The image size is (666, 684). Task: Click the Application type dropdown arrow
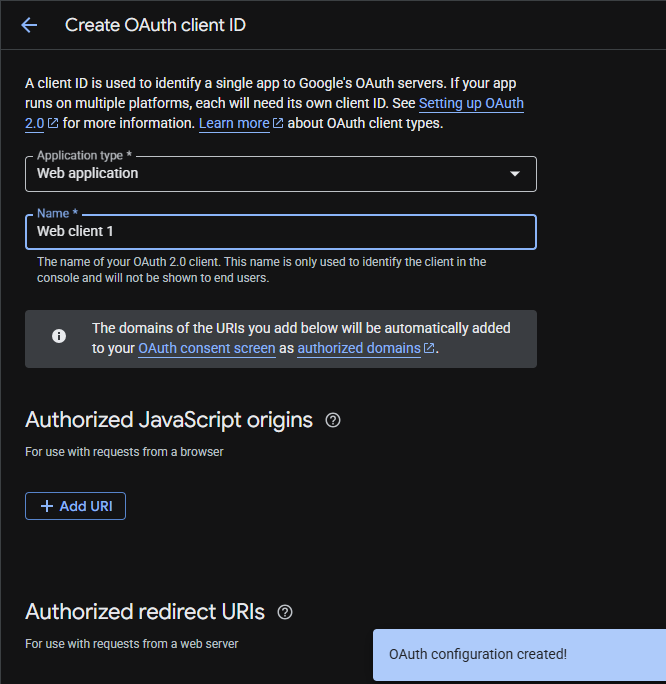pyautogui.click(x=515, y=174)
